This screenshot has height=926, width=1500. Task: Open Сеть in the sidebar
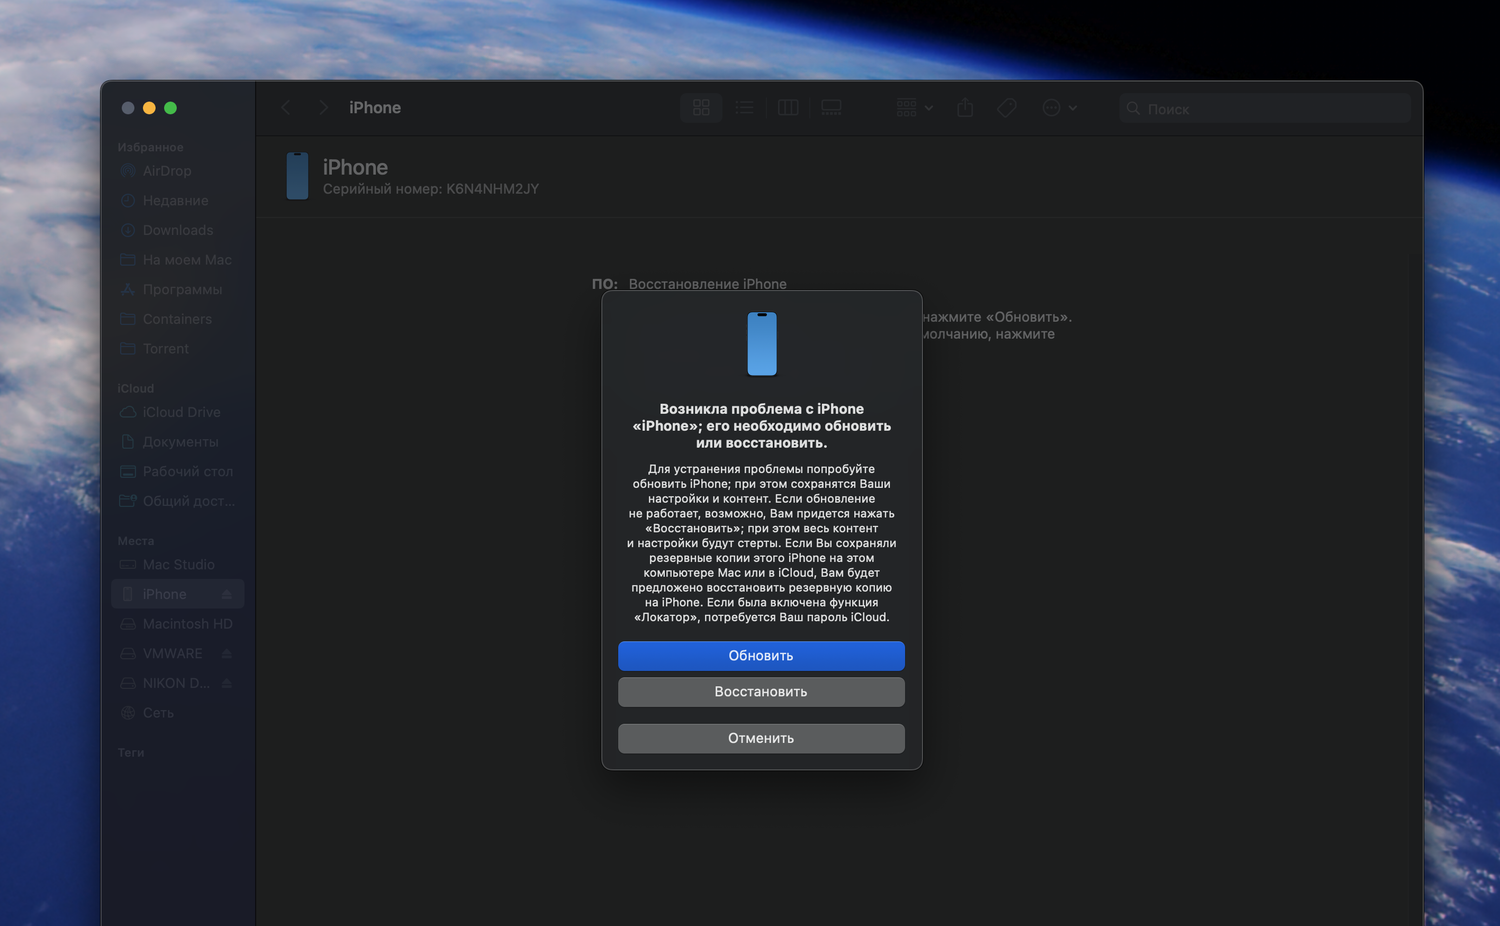tap(178, 713)
